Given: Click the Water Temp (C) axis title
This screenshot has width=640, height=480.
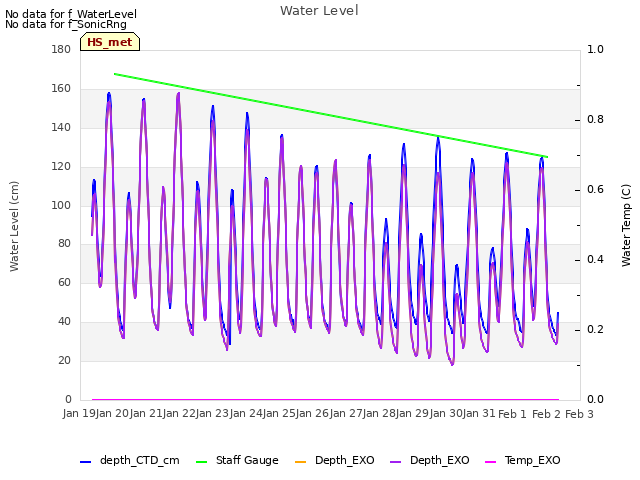Looking at the screenshot, I should [626, 226].
